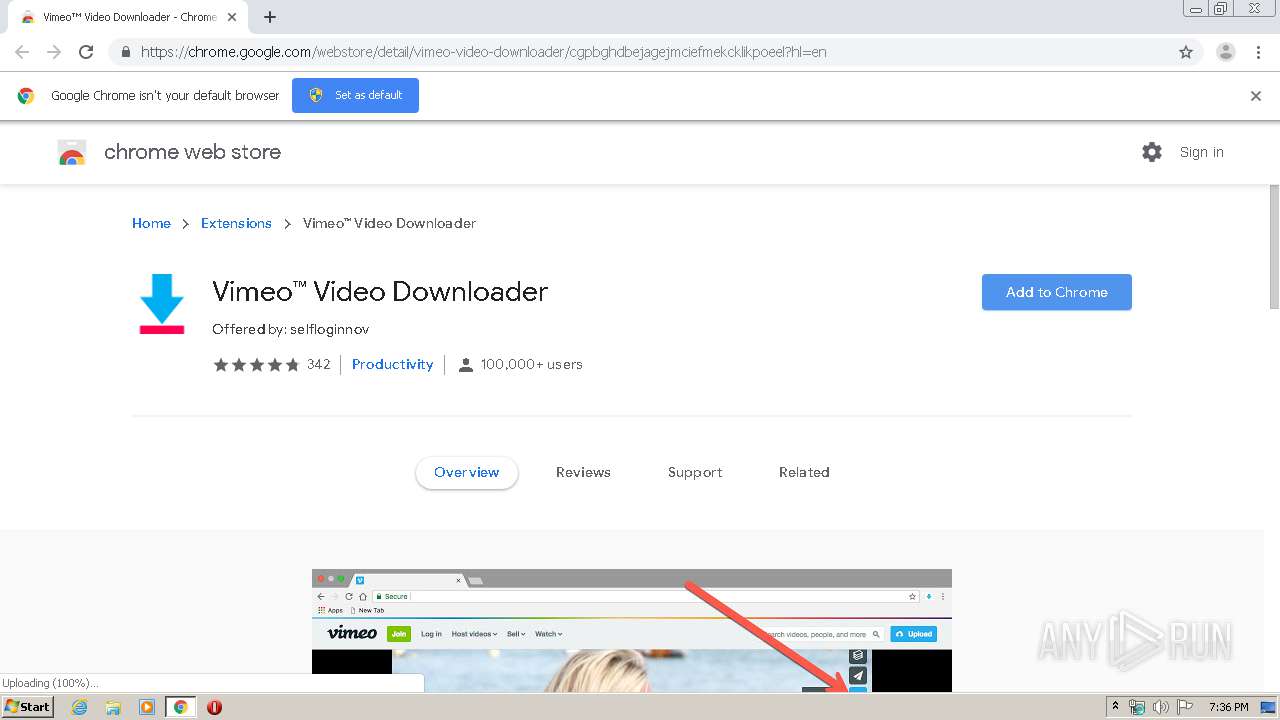Click the browser back arrow
1280x720 pixels.
(x=22, y=52)
